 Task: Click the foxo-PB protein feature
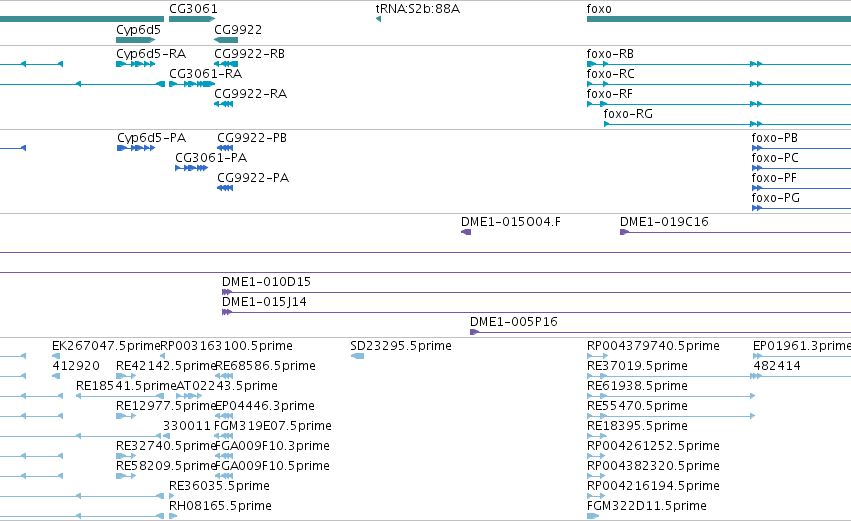(801, 148)
